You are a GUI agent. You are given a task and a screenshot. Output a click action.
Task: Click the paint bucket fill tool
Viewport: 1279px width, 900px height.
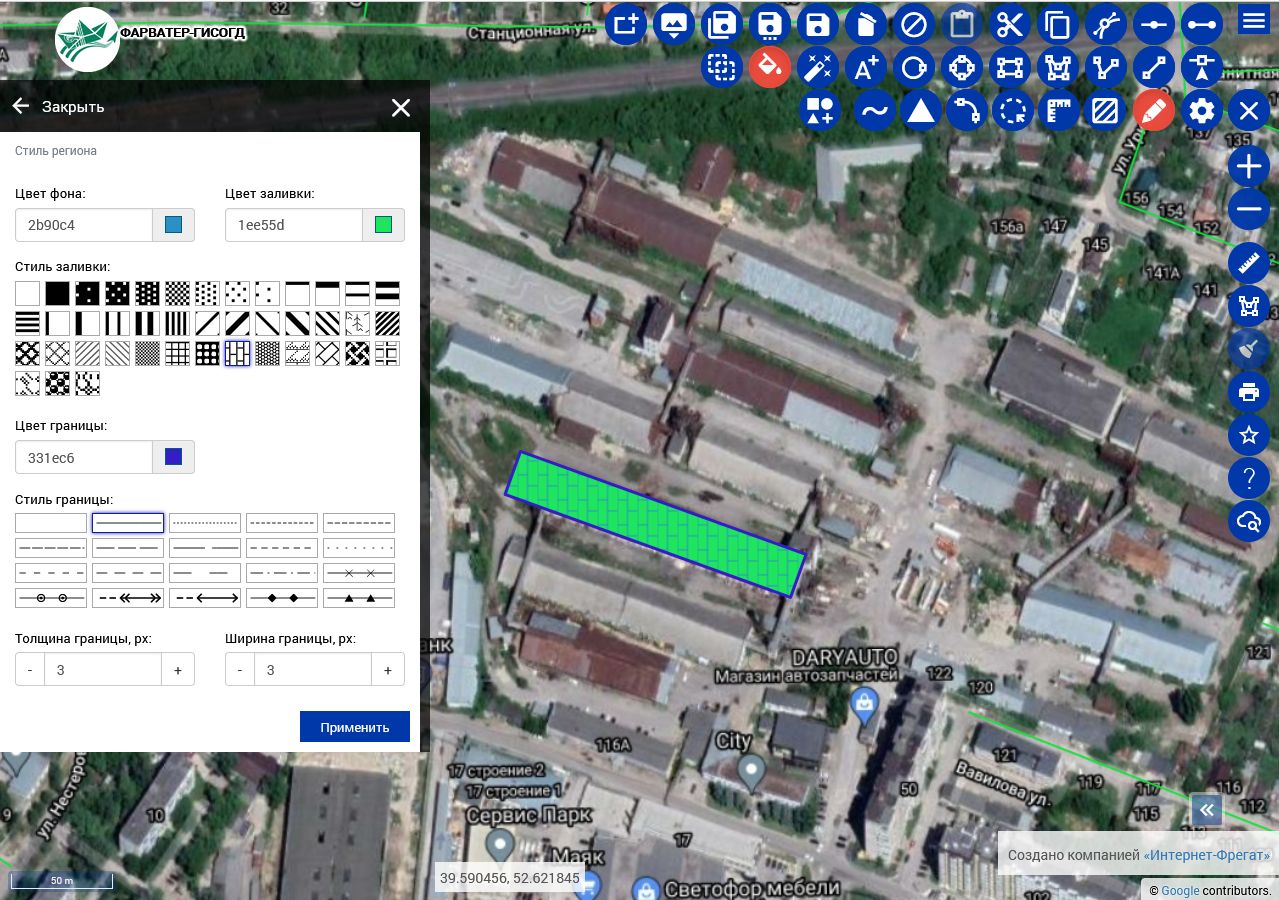click(769, 67)
